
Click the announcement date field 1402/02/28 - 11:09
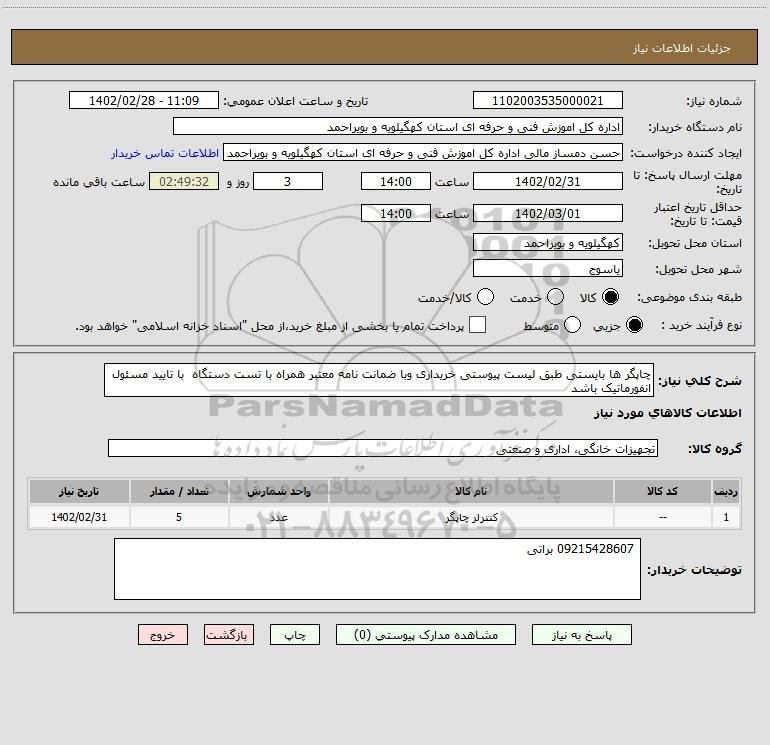point(144,101)
